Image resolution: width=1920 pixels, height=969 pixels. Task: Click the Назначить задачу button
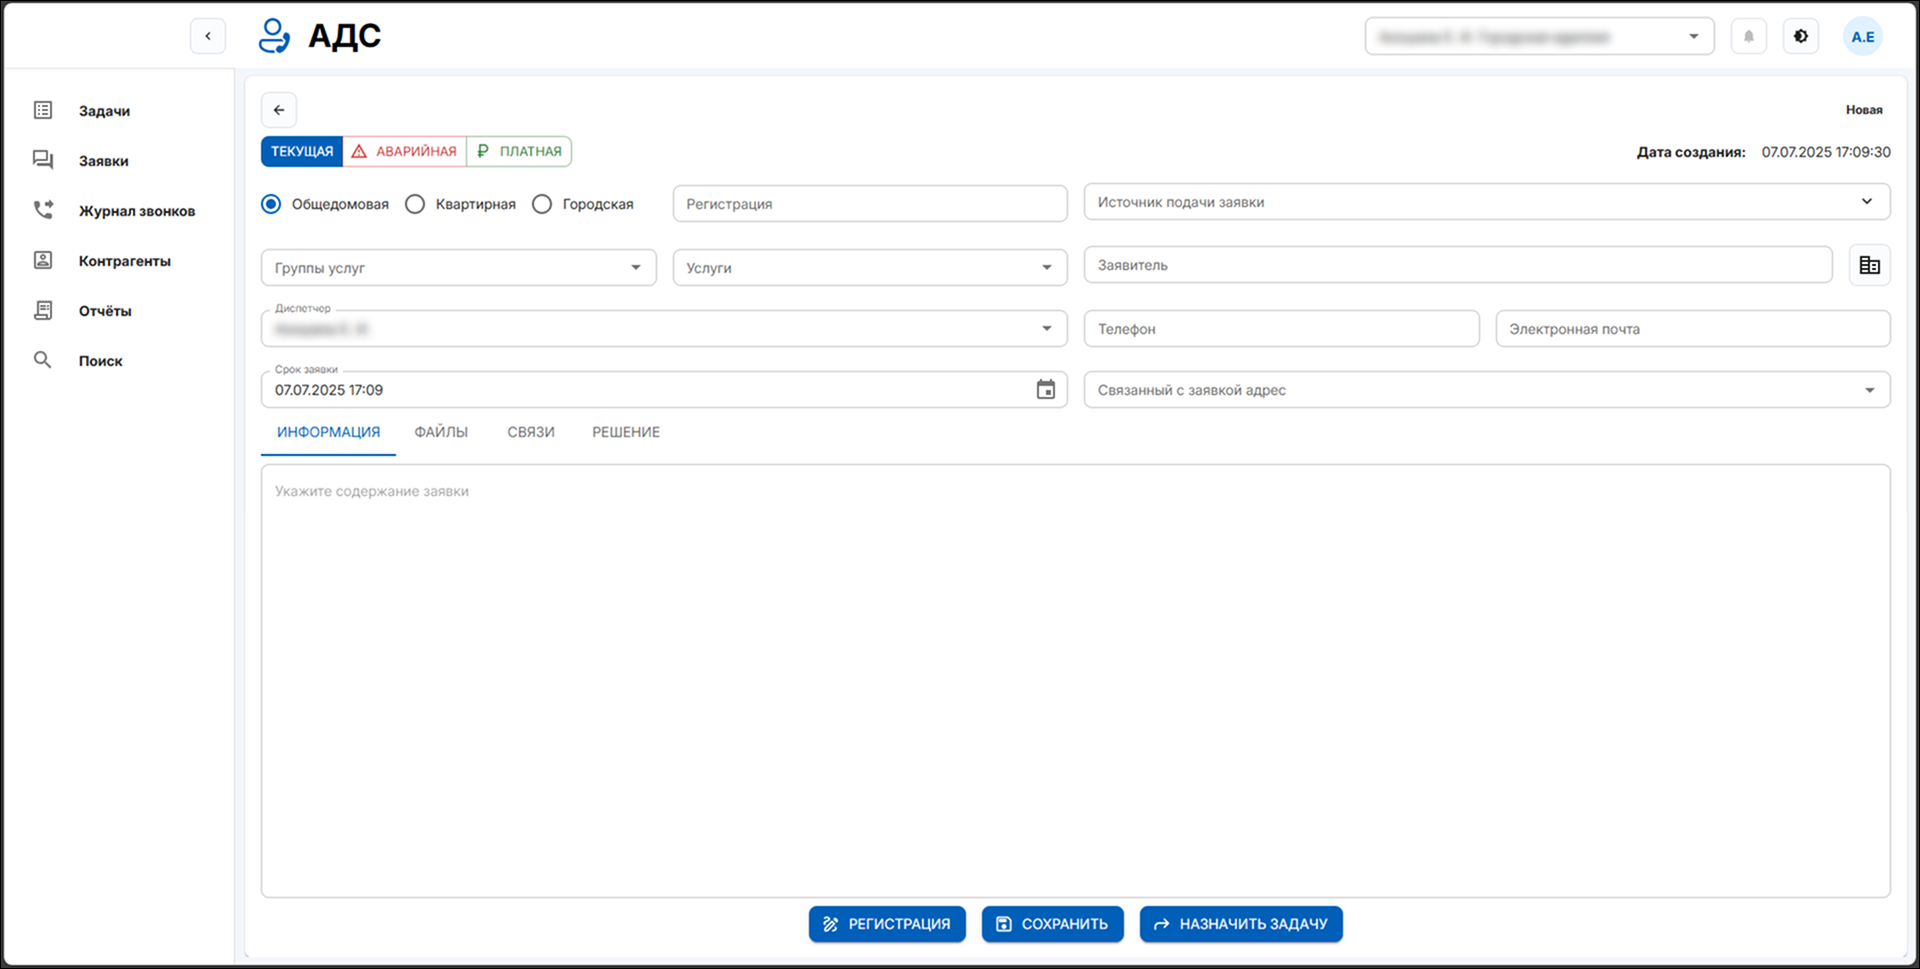[1240, 924]
